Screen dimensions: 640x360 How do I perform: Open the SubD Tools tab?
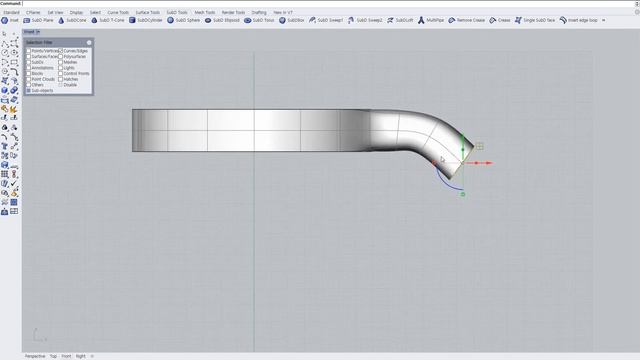coord(177,13)
